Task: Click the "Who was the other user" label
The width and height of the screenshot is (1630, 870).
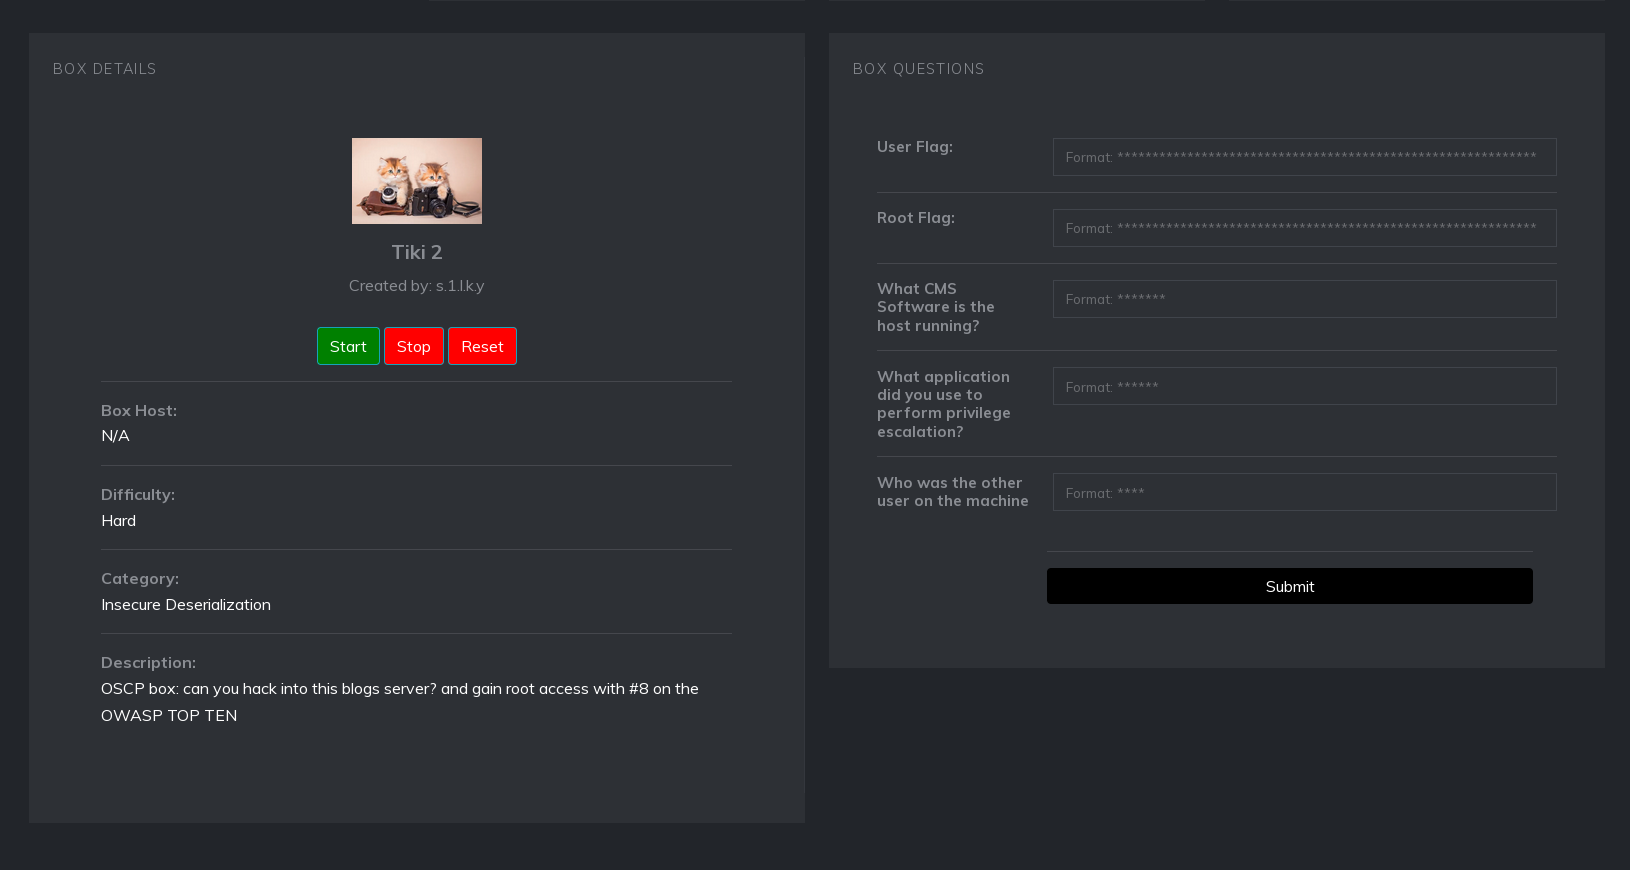Action: point(952,492)
